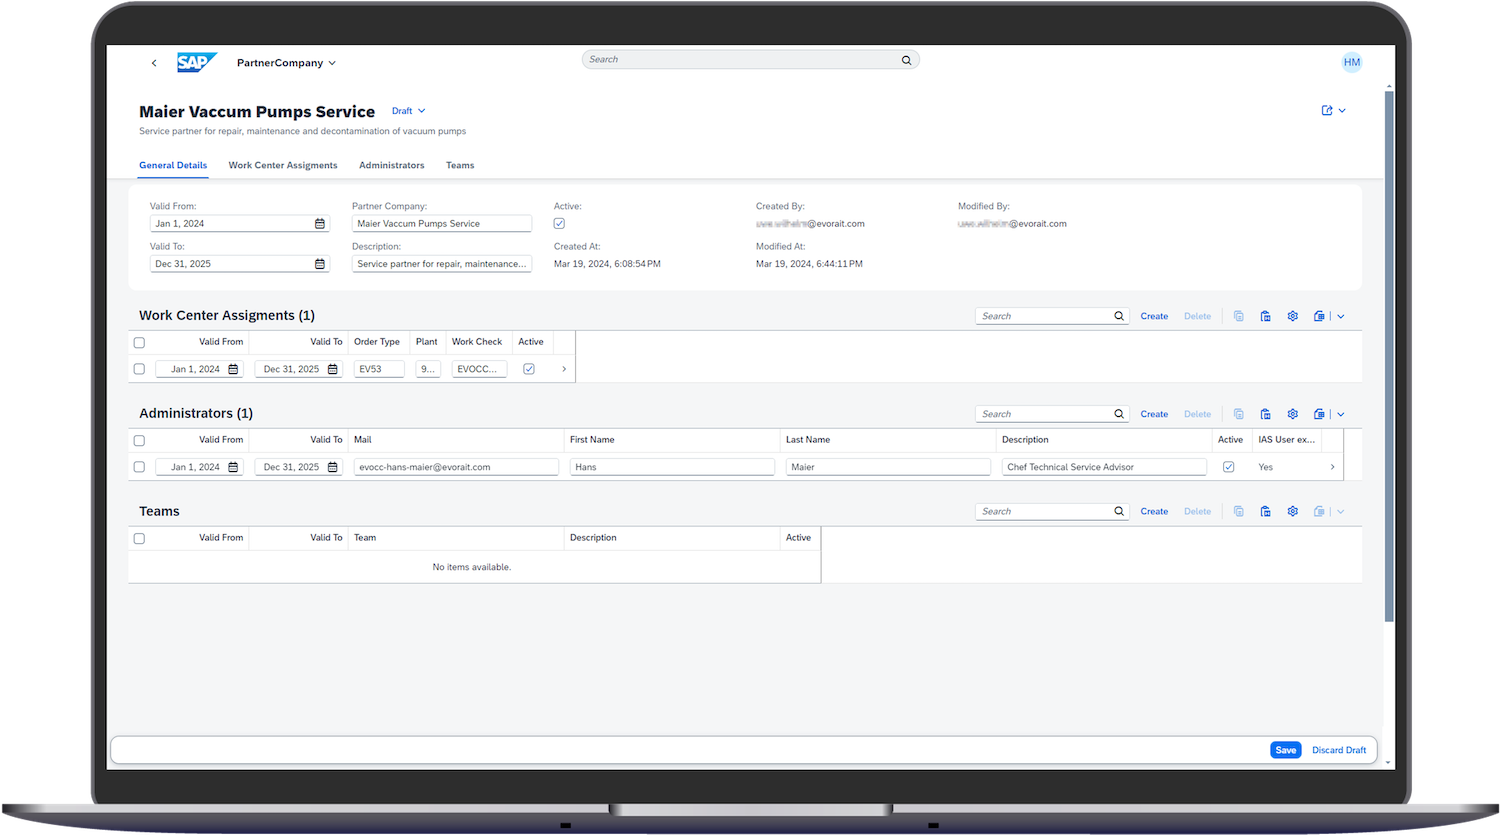
Task: Click the back arrow beside the SAP logo
Action: pos(154,63)
